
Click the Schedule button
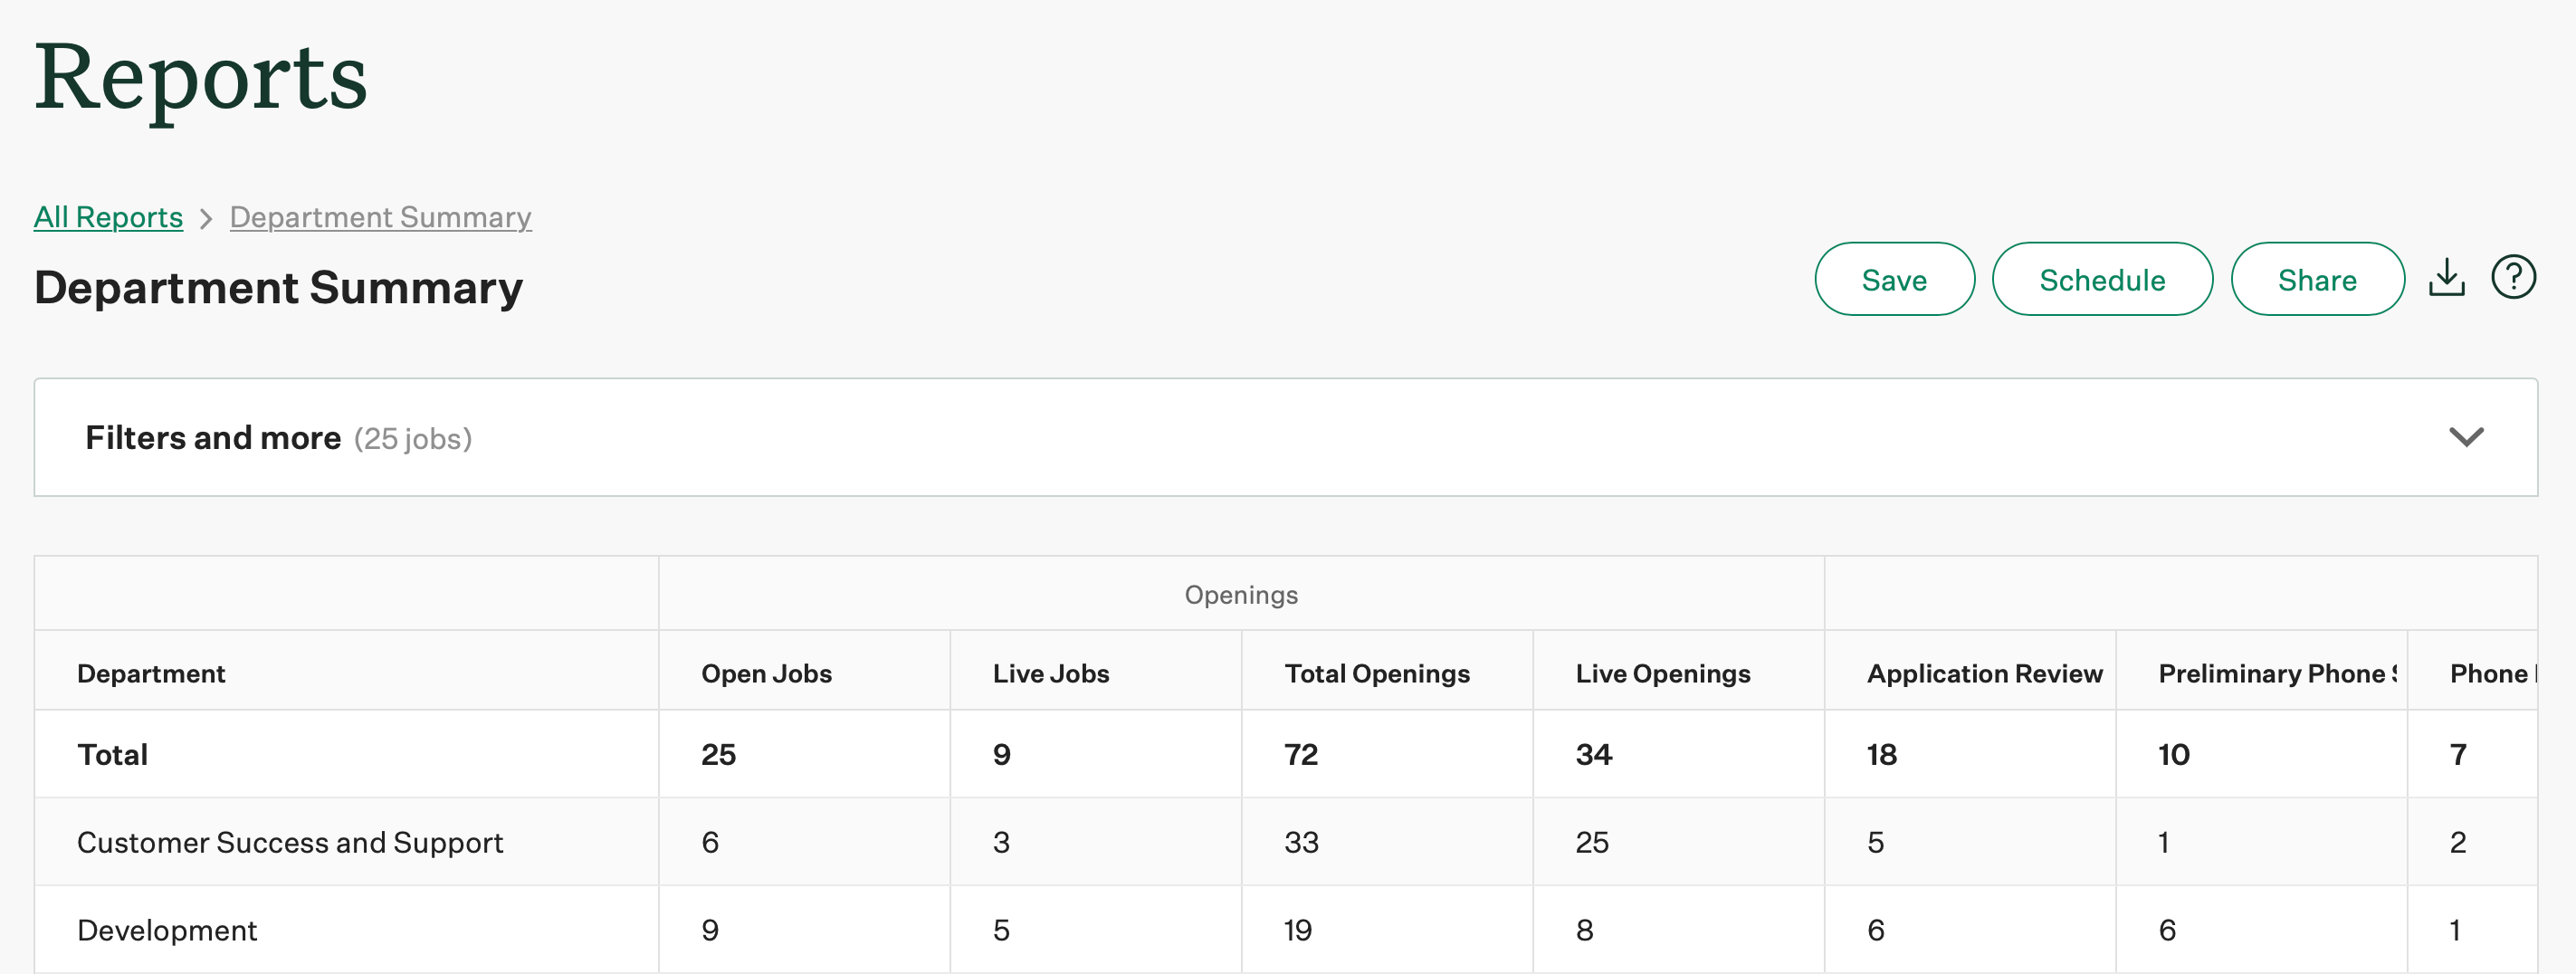[2101, 280]
